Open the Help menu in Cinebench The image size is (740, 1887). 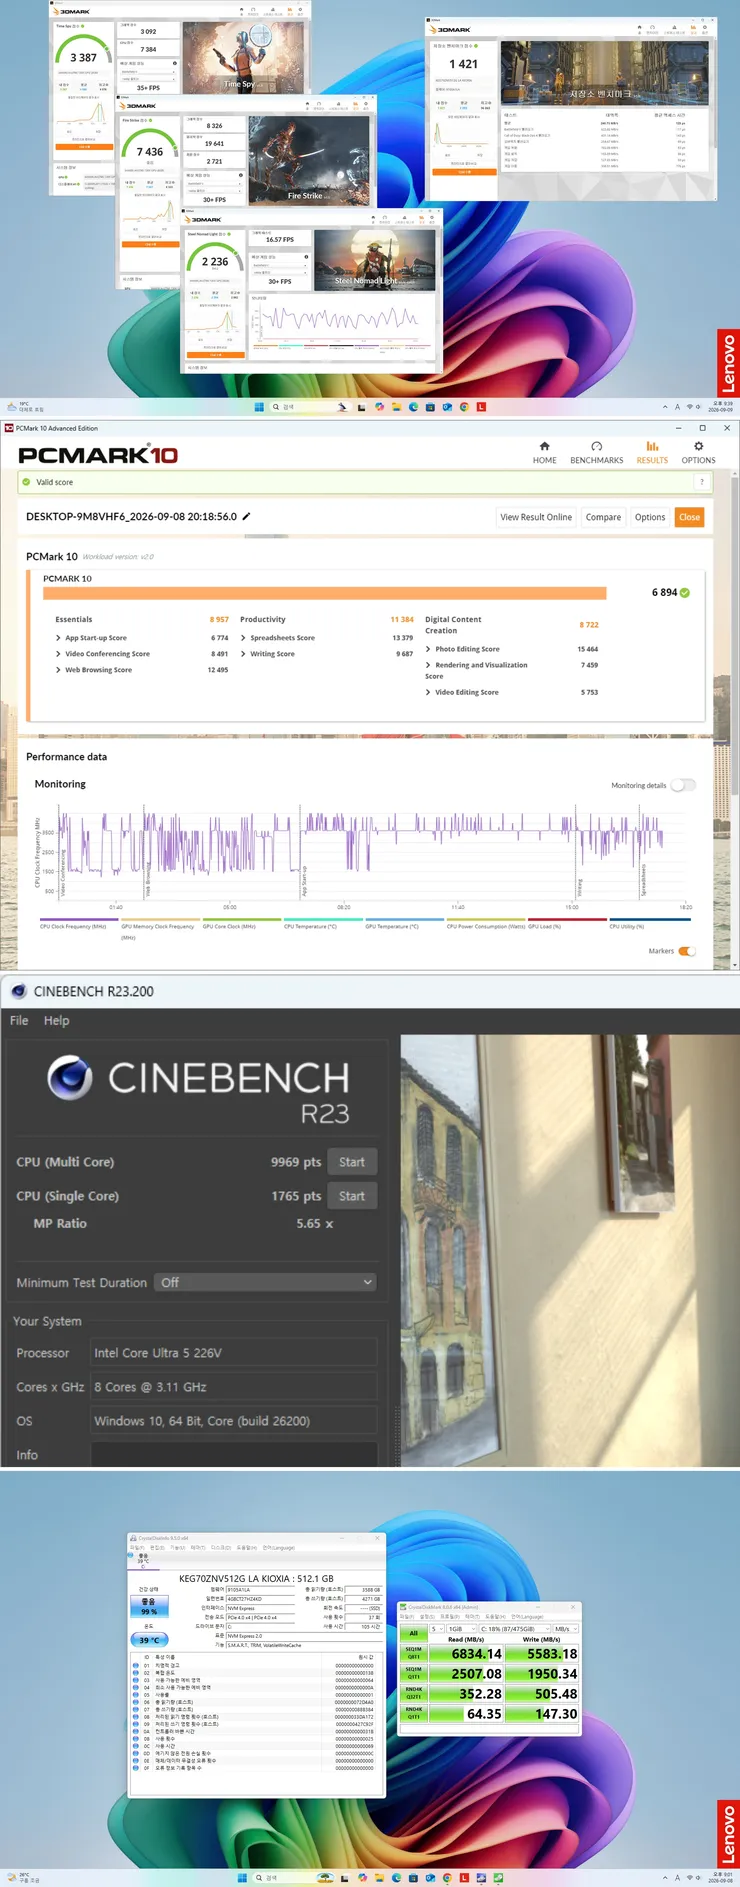pyautogui.click(x=57, y=1020)
